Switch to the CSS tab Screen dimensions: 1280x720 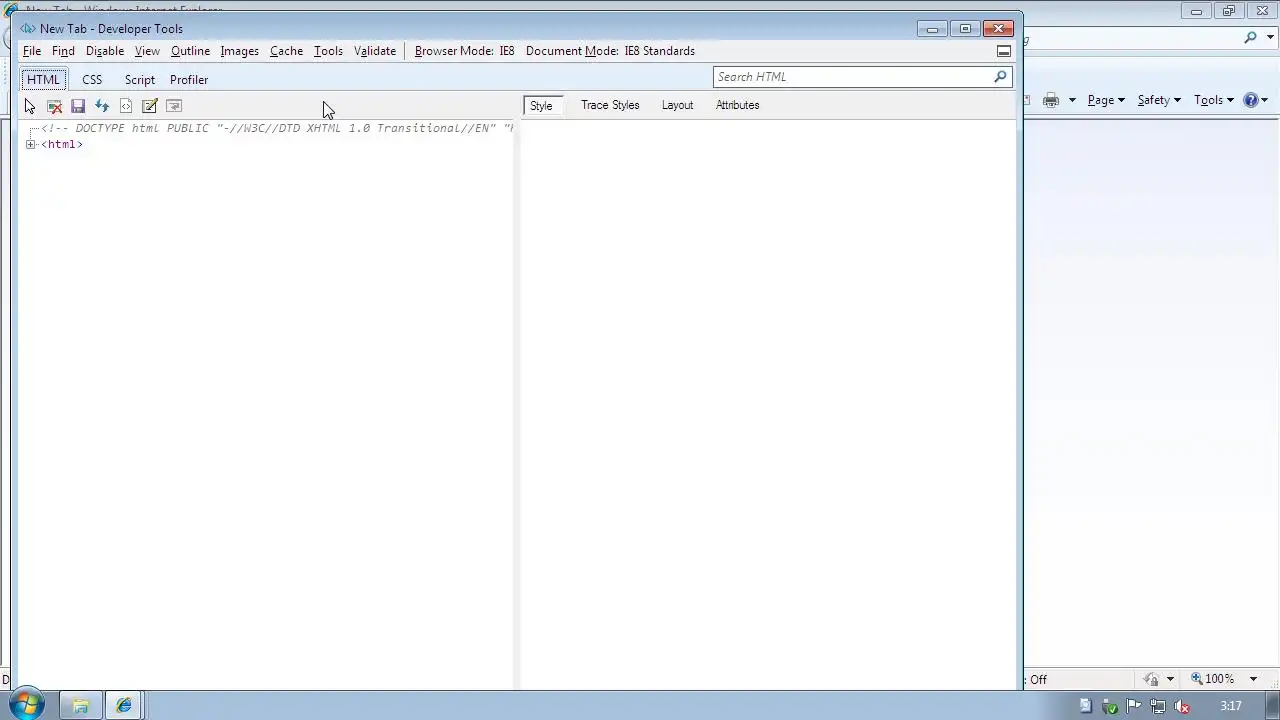pyautogui.click(x=92, y=80)
